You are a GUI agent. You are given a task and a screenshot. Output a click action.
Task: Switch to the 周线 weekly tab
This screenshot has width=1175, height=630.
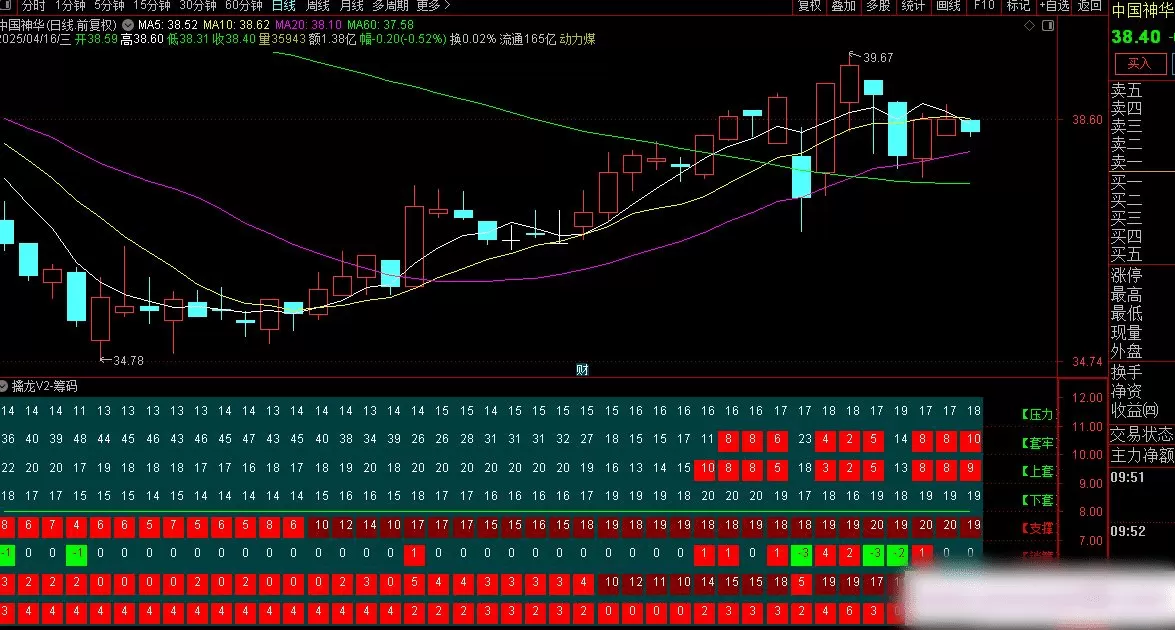(318, 6)
